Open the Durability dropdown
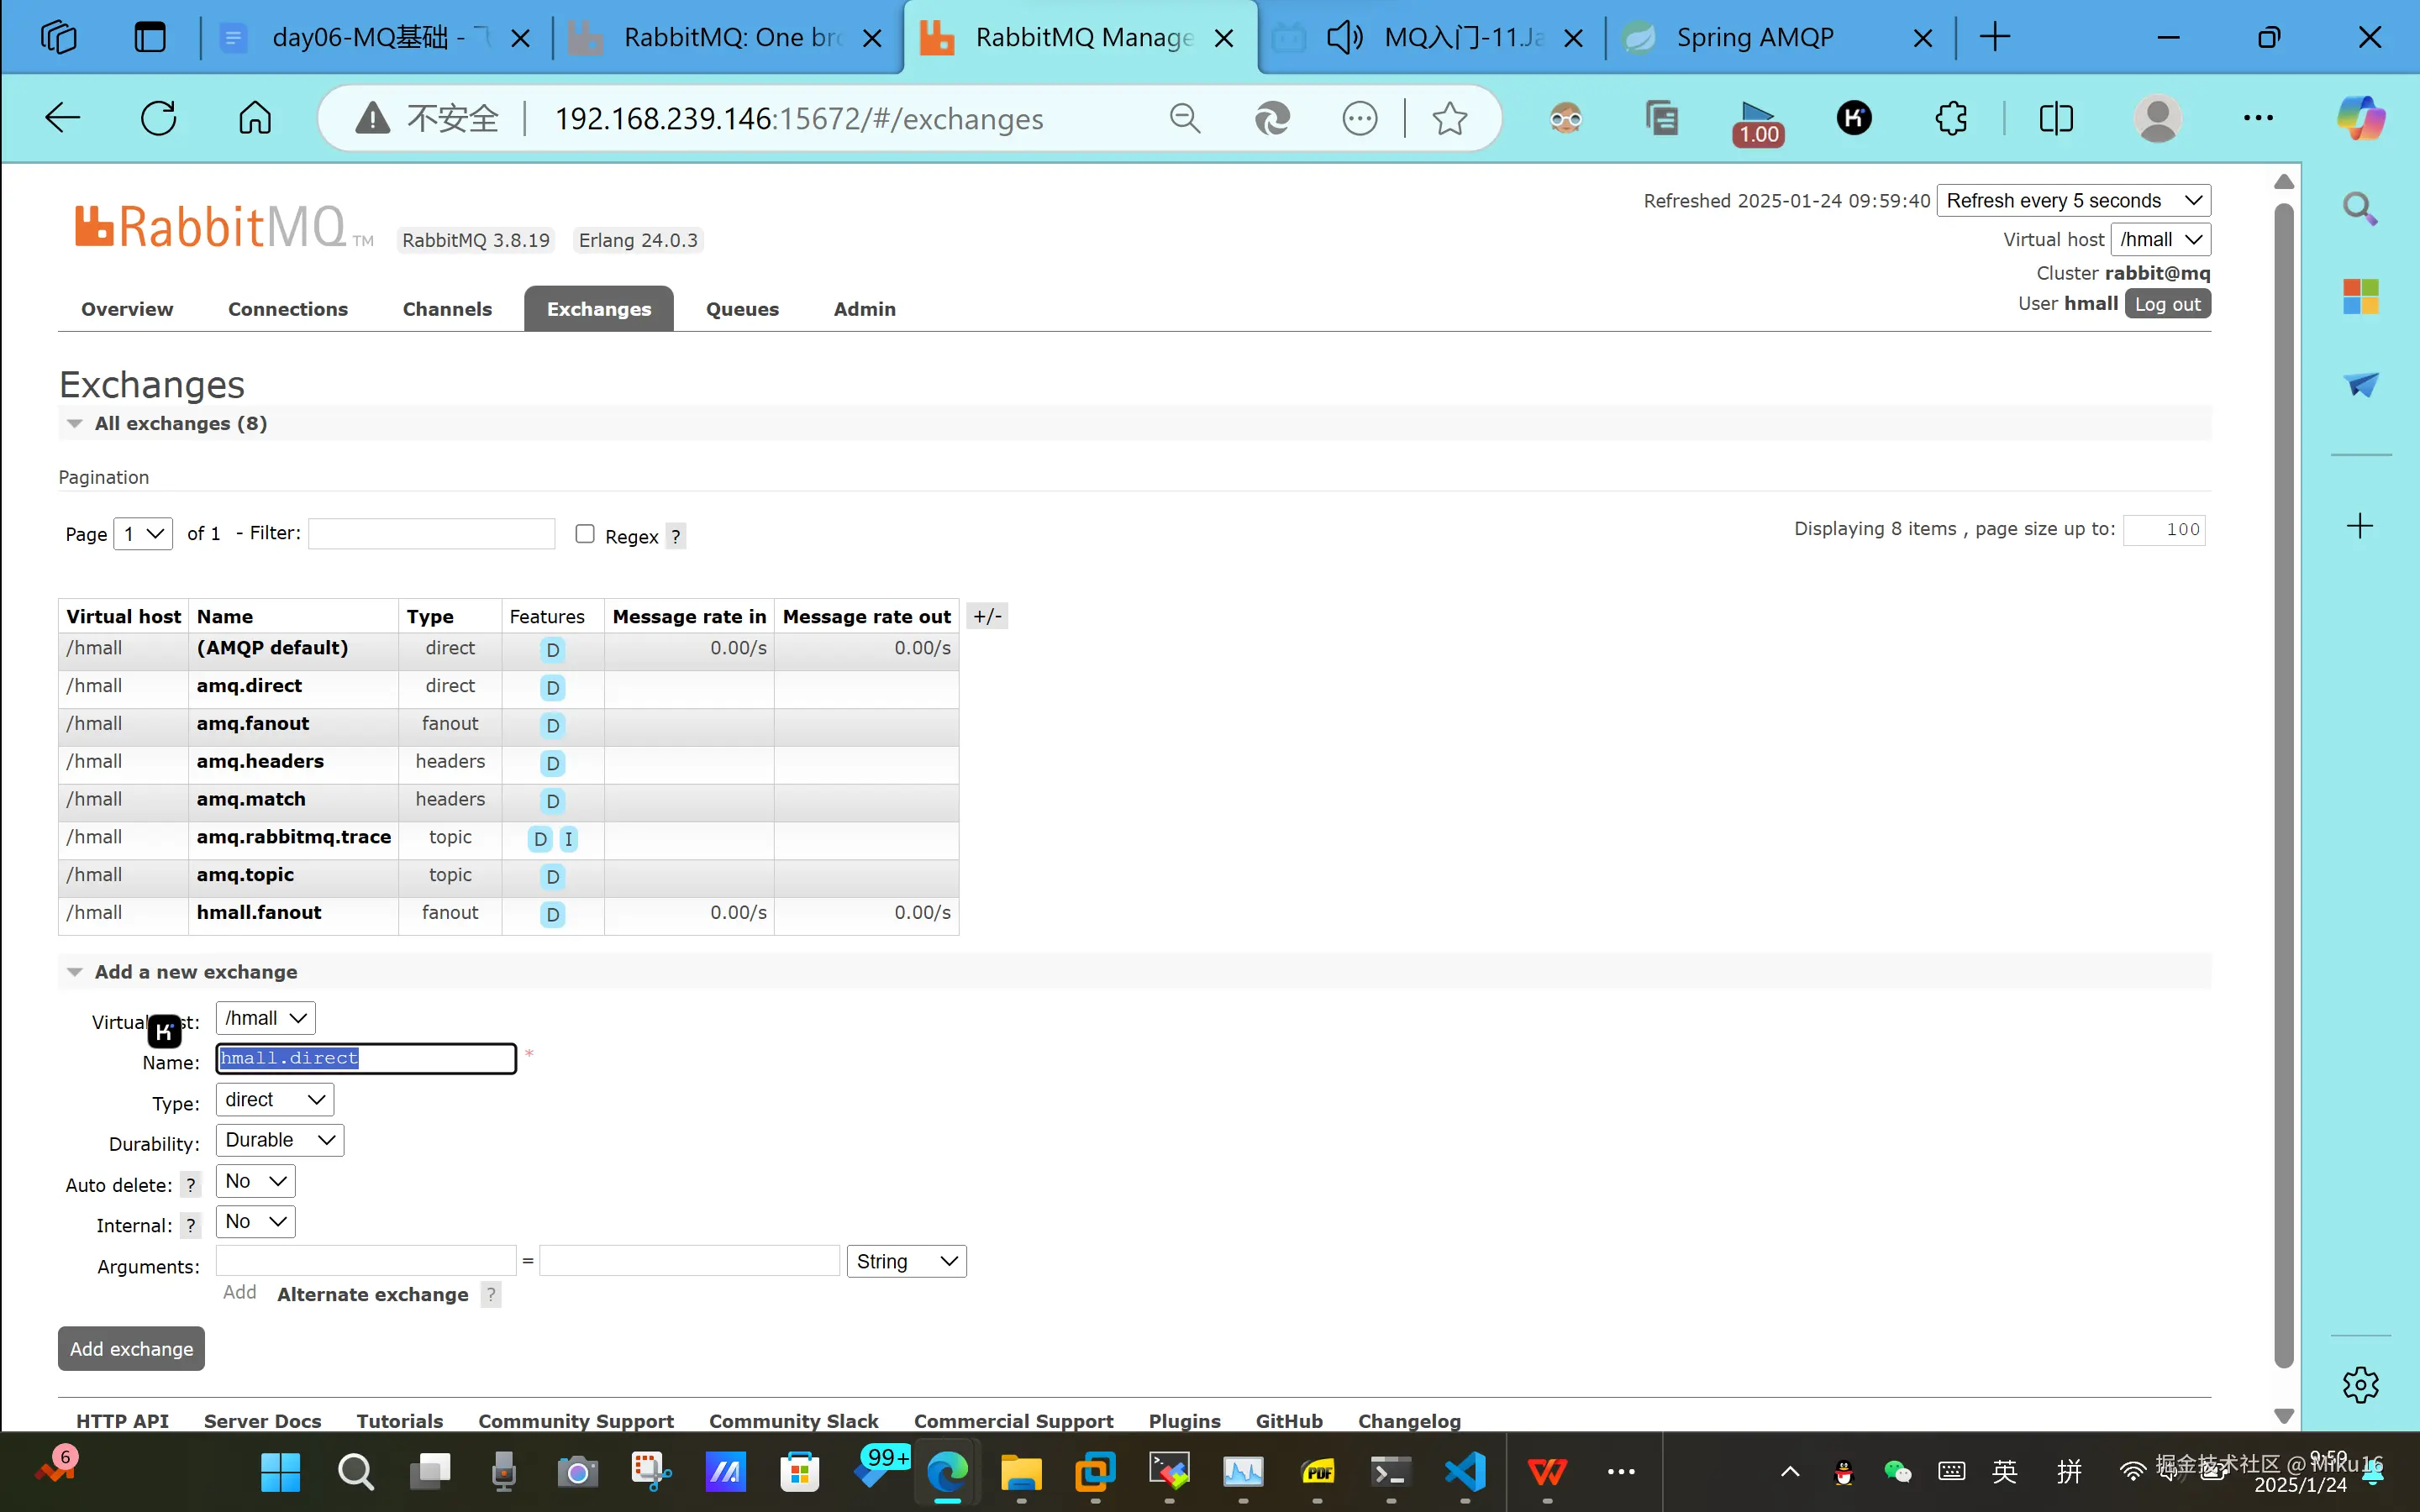This screenshot has width=2420, height=1512. pos(279,1140)
